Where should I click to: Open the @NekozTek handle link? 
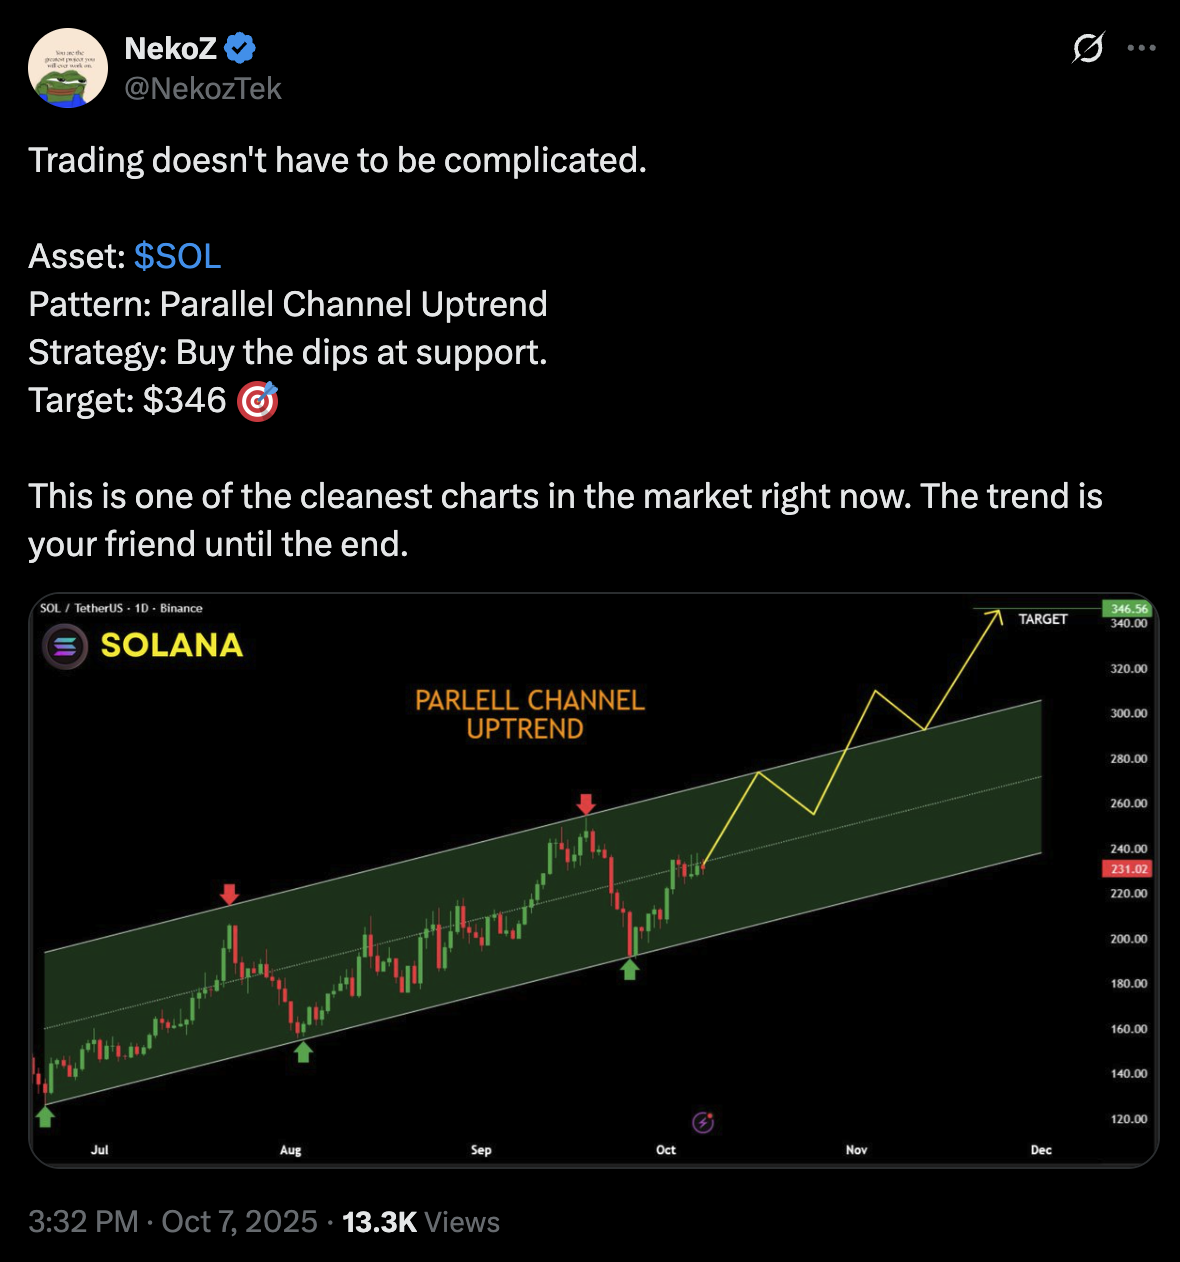click(x=203, y=89)
